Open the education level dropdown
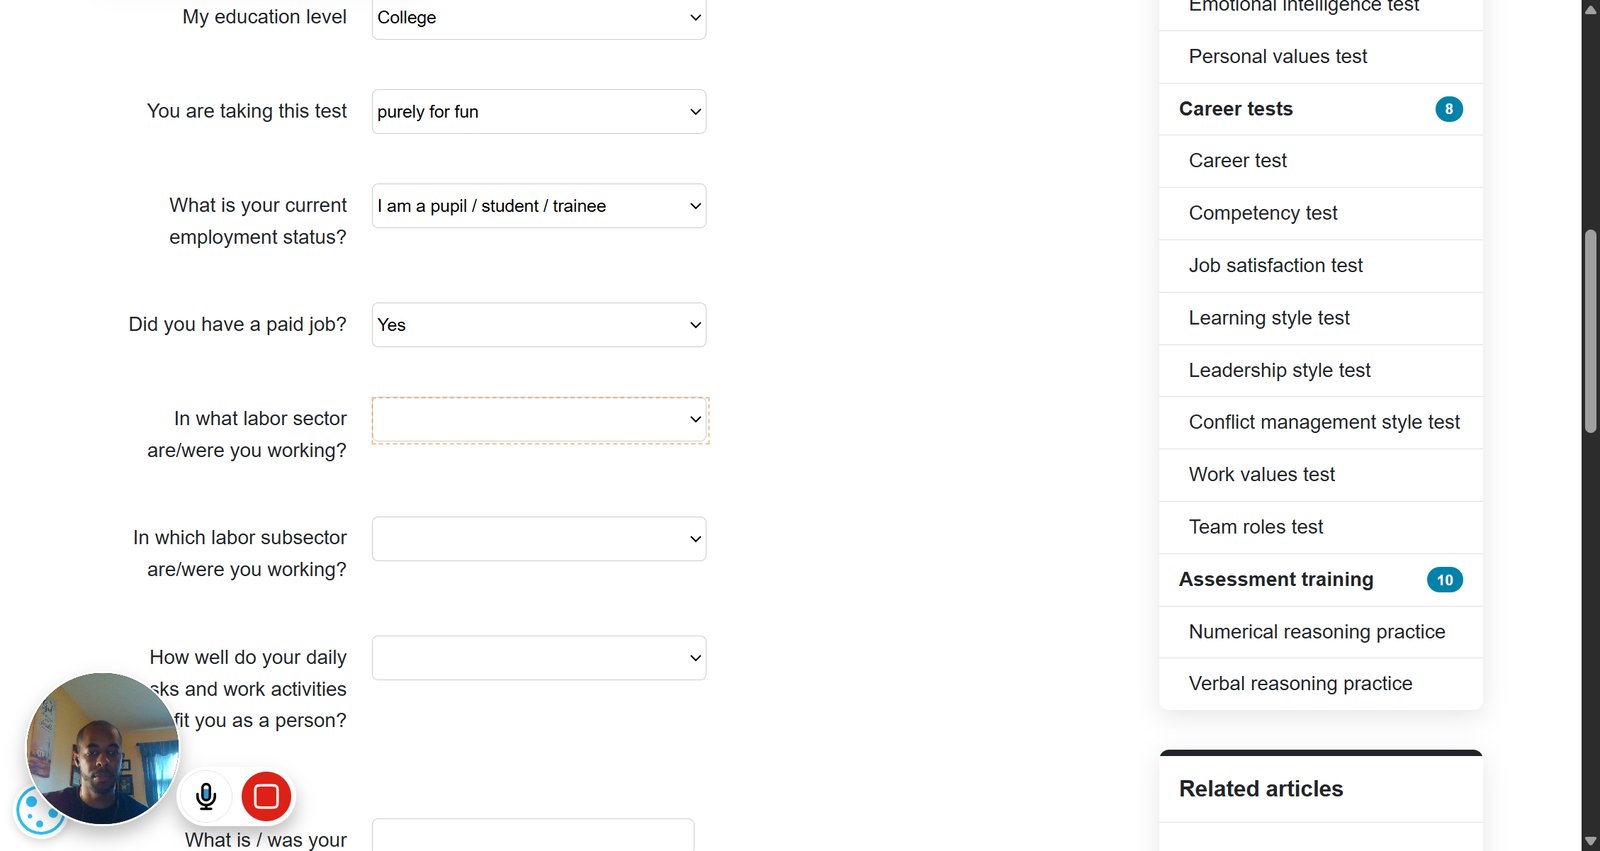This screenshot has width=1600, height=851. tap(539, 18)
